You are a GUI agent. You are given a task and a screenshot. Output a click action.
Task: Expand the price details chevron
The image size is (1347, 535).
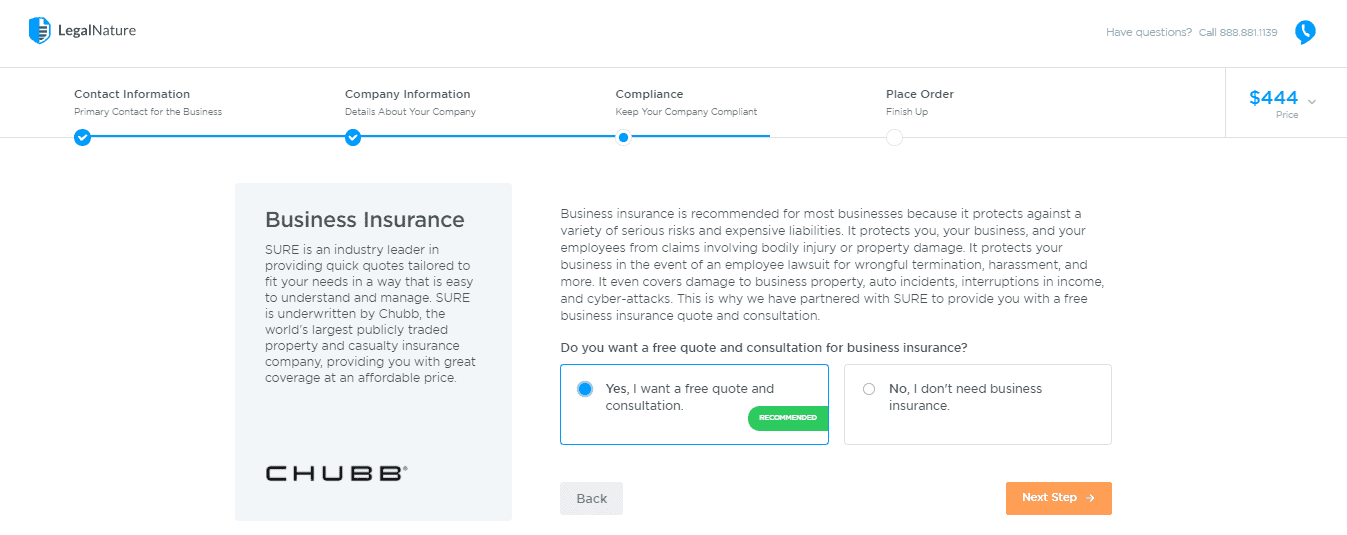(x=1312, y=102)
